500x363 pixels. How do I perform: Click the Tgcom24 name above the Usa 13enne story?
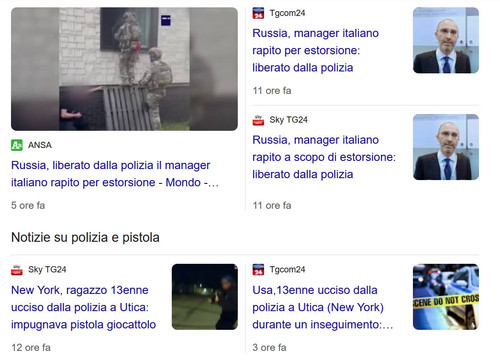pyautogui.click(x=287, y=269)
